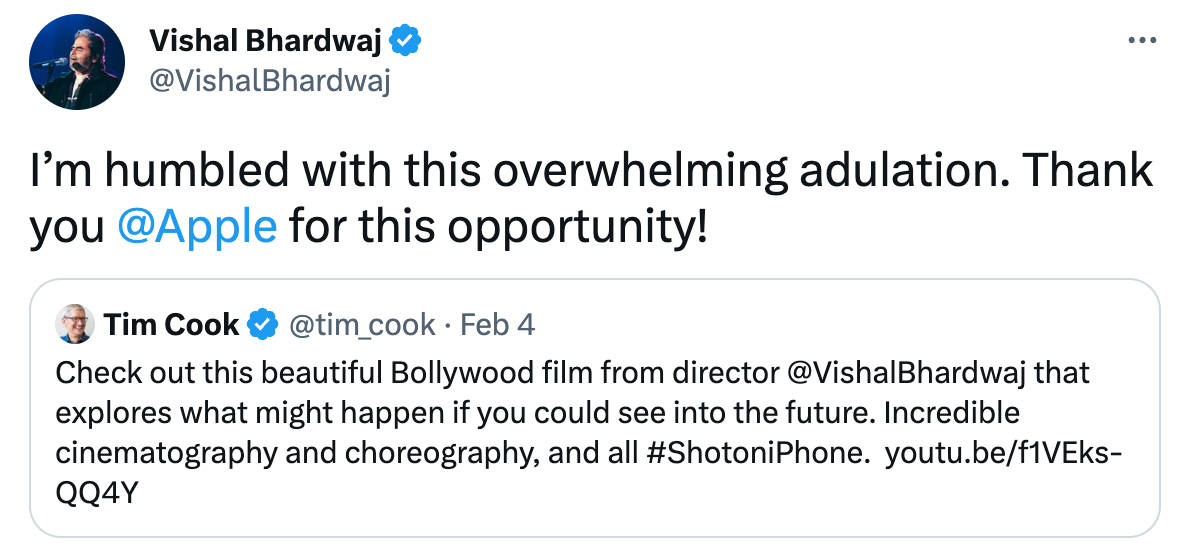Open the @Apple mention
Image resolution: width=1192 pixels, height=552 pixels.
tap(196, 227)
